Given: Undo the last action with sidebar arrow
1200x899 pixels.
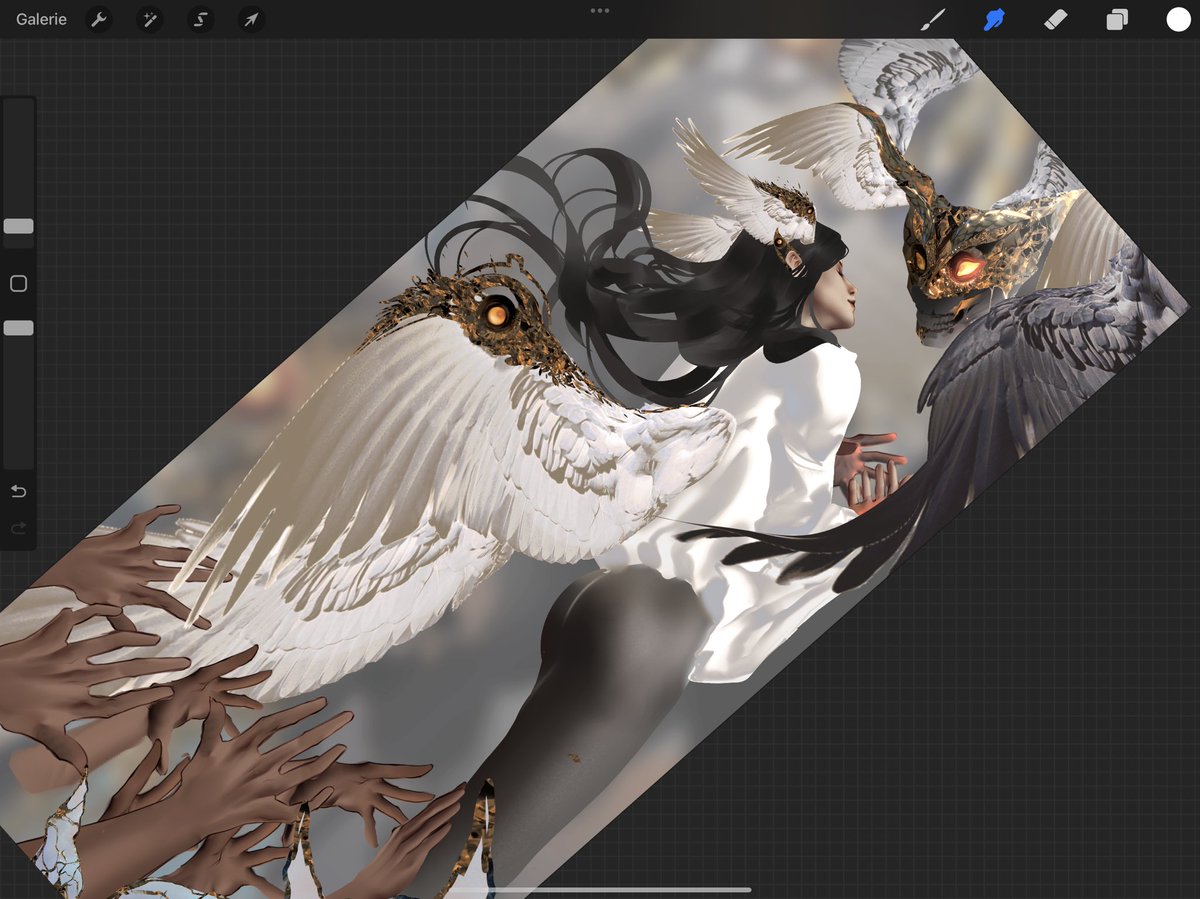Looking at the screenshot, I should pyautogui.click(x=18, y=491).
